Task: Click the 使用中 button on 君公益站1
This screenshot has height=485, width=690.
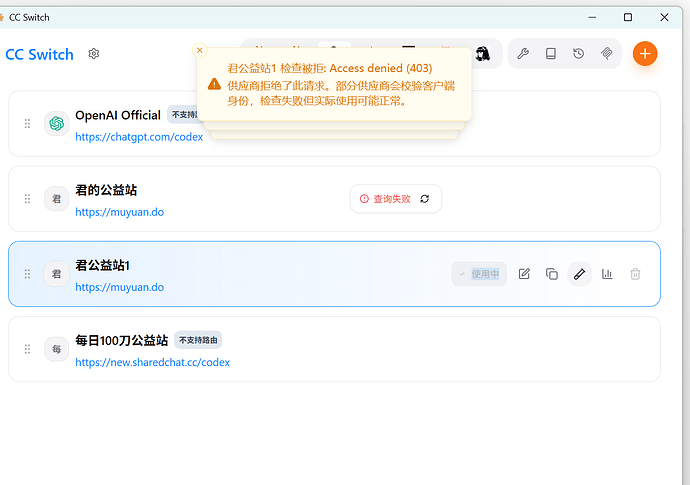Action: (479, 274)
